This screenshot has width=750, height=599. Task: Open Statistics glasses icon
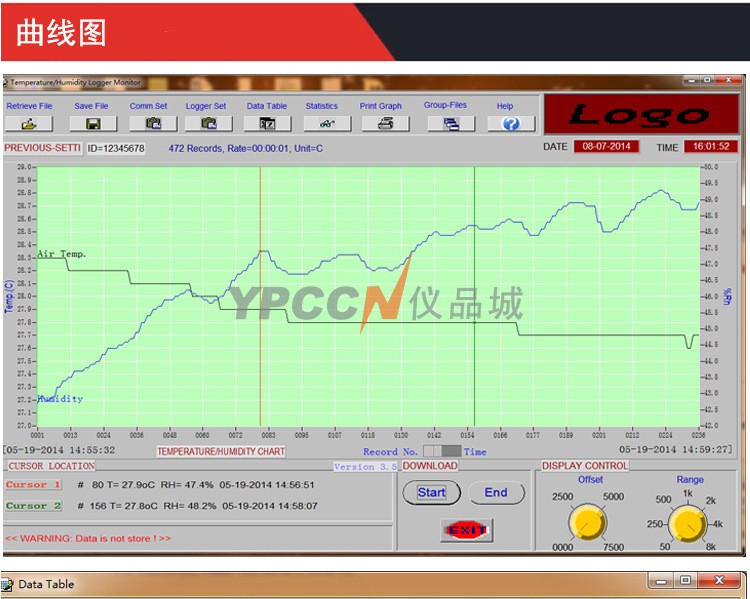point(327,124)
